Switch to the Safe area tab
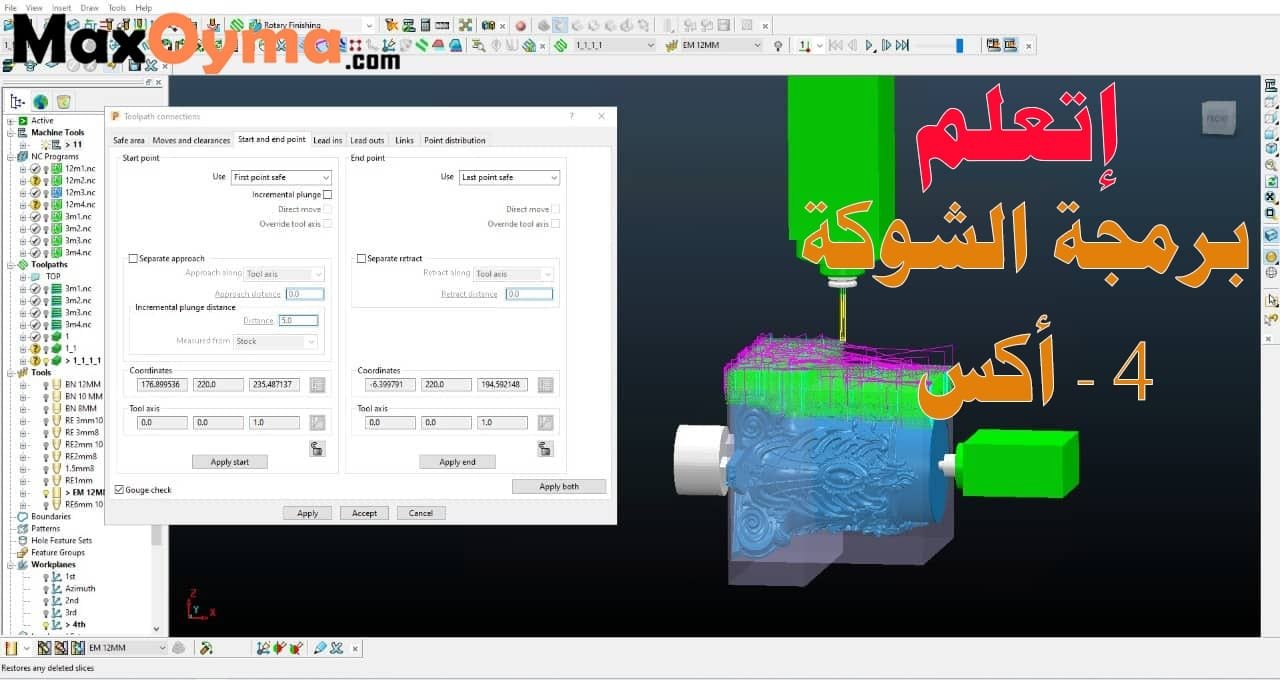1280x680 pixels. pyautogui.click(x=128, y=140)
